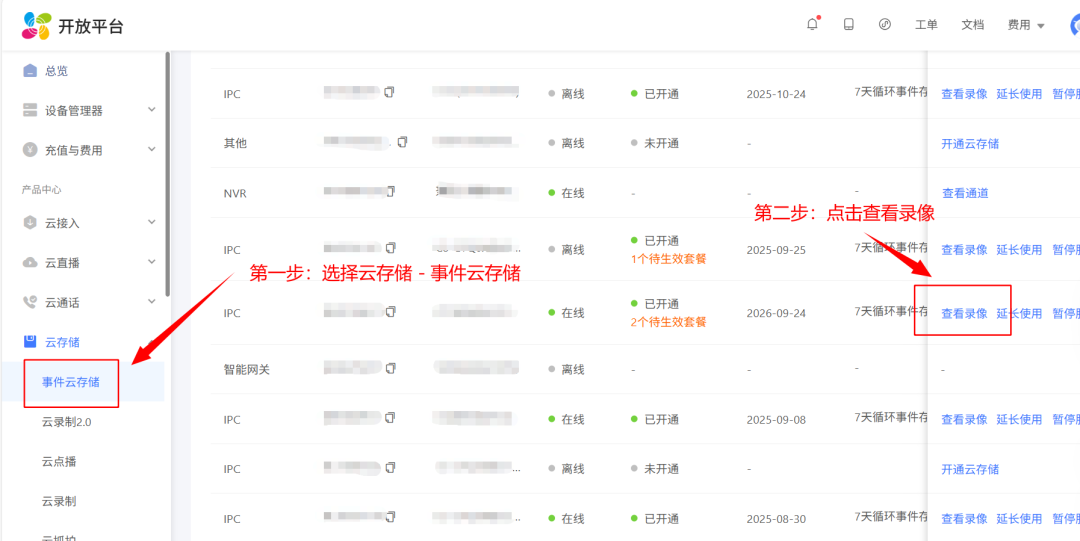Expand the 云直播 menu chevron
This screenshot has width=1080, height=541.
[x=152, y=262]
